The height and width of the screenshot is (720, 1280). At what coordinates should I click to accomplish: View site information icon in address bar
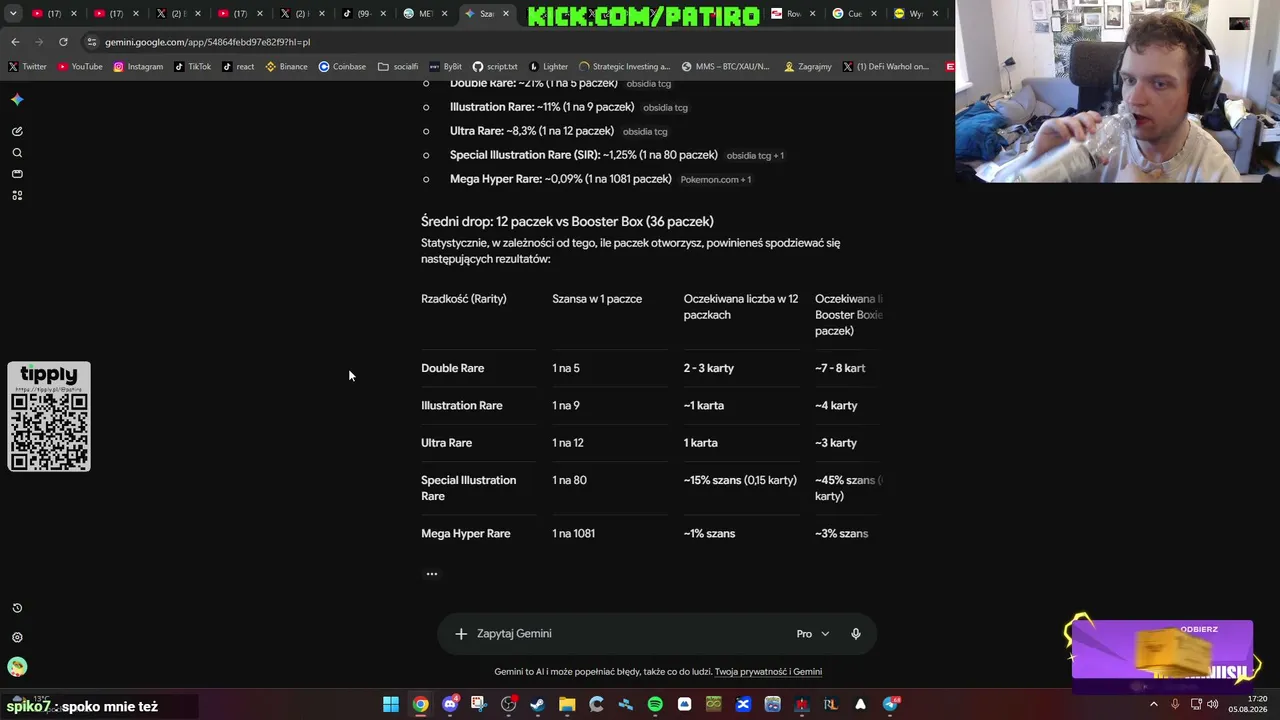(92, 42)
